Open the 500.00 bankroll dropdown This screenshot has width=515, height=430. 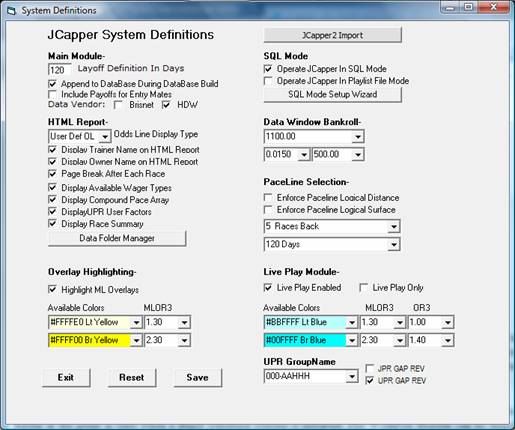(x=358, y=154)
